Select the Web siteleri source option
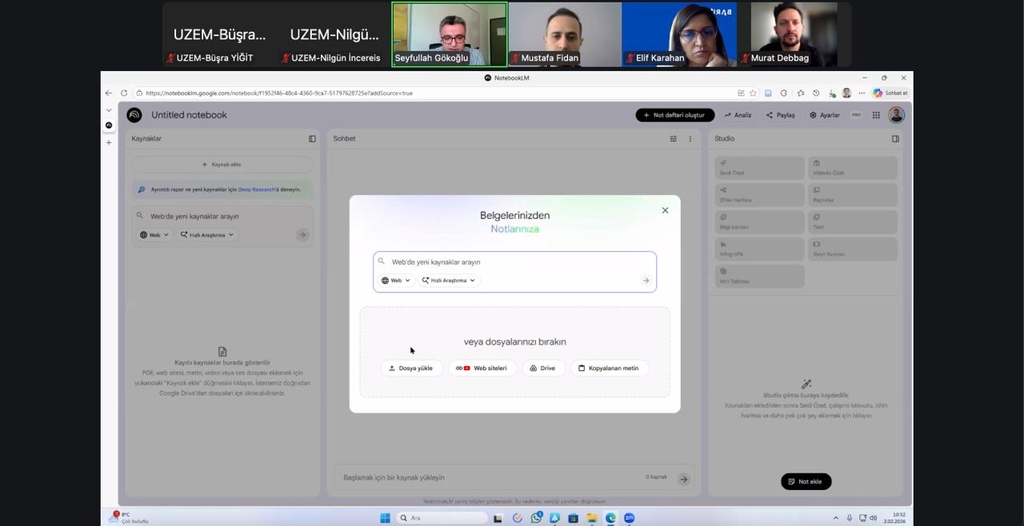Image resolution: width=1024 pixels, height=526 pixels. click(482, 368)
